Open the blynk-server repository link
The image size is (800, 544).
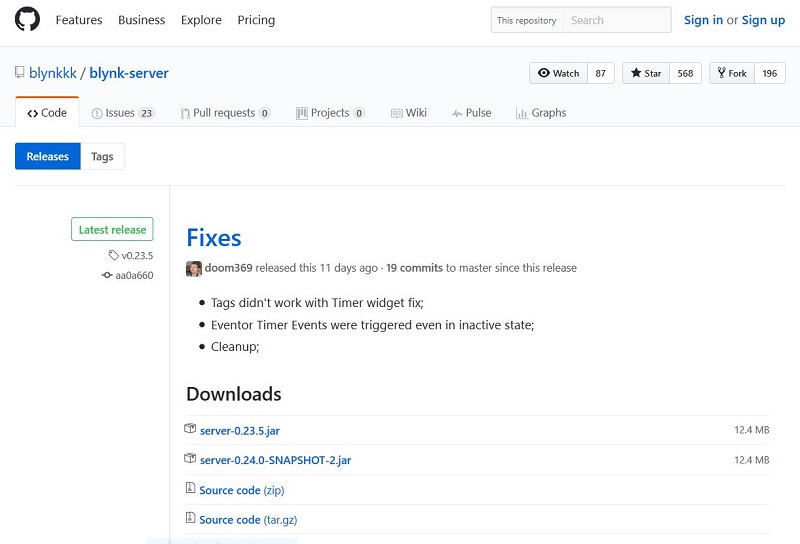point(129,73)
